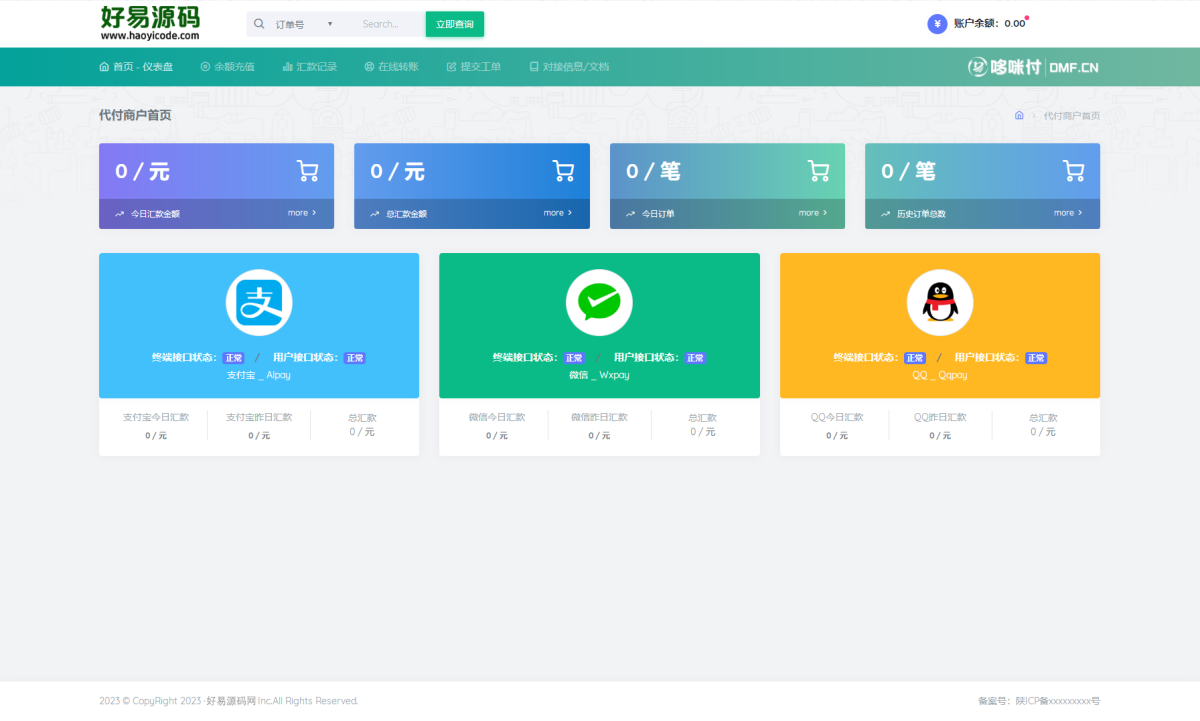
Task: Open 余额充值 menu item
Action: (228, 67)
